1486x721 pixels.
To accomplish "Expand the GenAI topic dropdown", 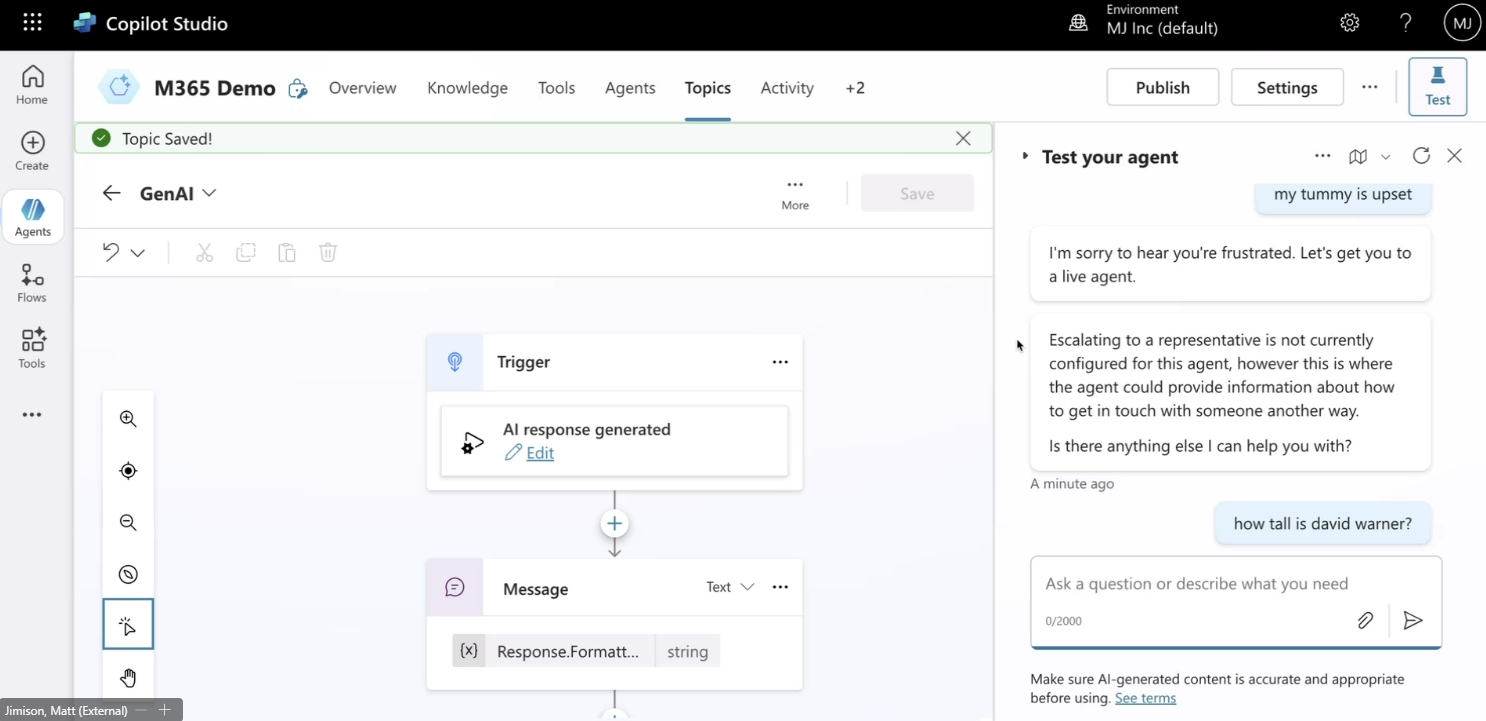I will coord(209,193).
